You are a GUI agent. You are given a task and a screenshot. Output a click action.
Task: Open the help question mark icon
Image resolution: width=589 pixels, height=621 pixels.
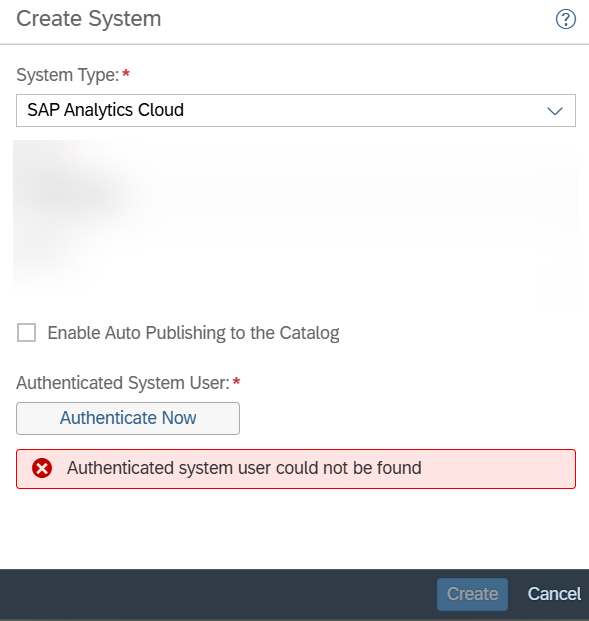[566, 19]
